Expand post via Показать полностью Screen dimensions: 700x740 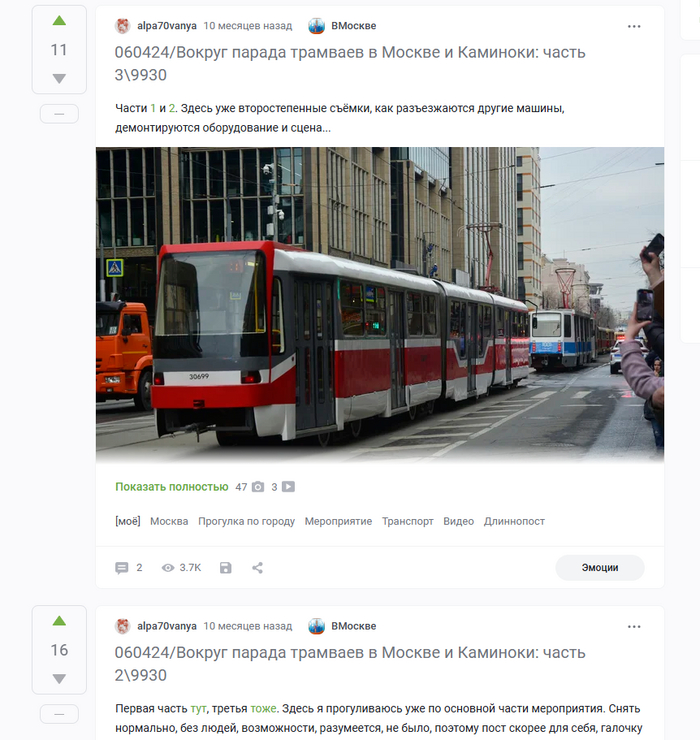[x=172, y=487]
